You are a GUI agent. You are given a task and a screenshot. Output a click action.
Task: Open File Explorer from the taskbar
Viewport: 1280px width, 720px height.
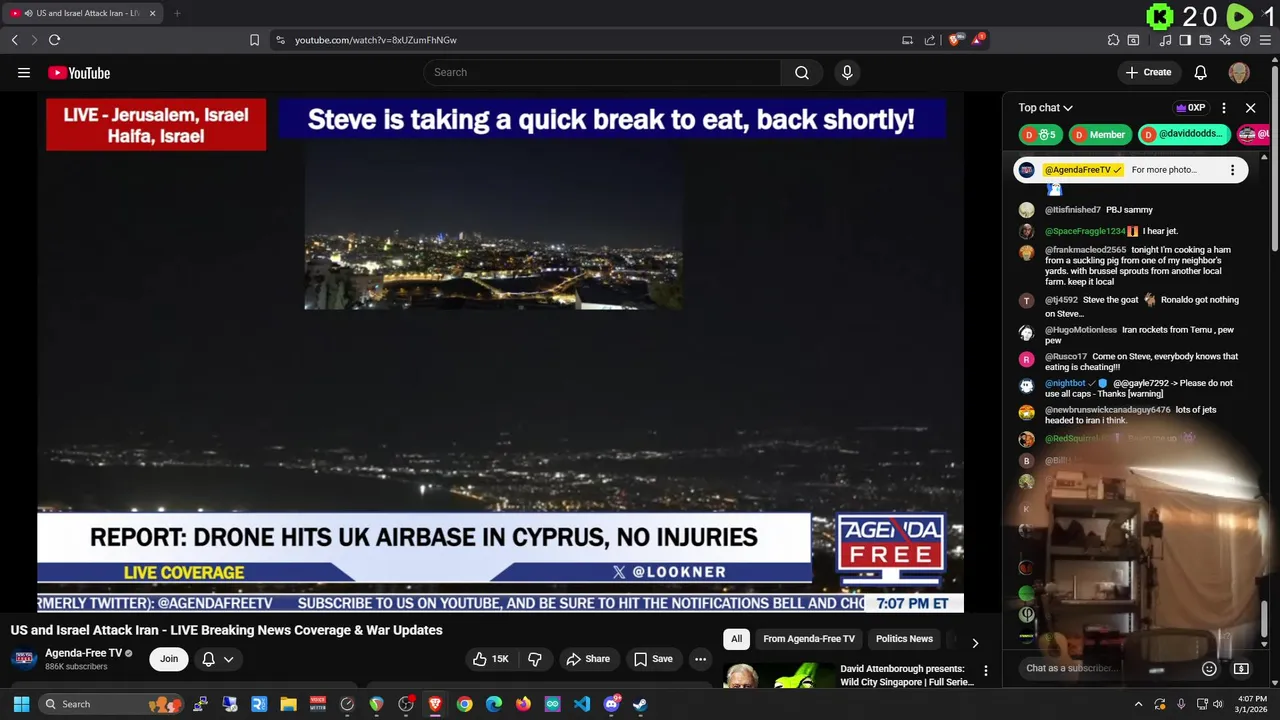point(288,704)
